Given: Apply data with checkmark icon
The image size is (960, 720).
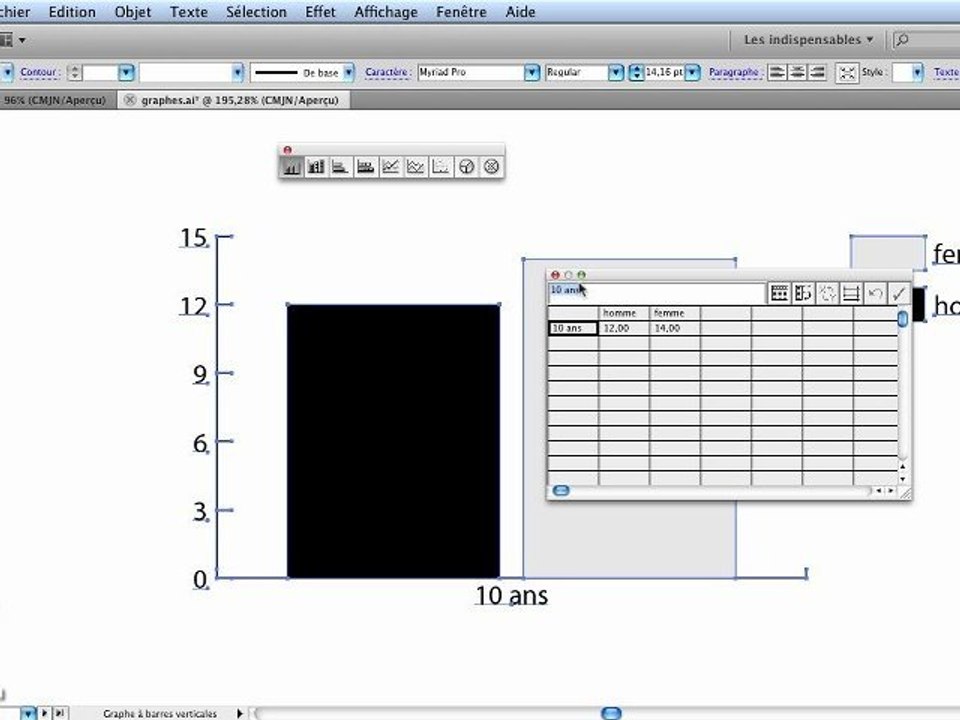Looking at the screenshot, I should 899,293.
